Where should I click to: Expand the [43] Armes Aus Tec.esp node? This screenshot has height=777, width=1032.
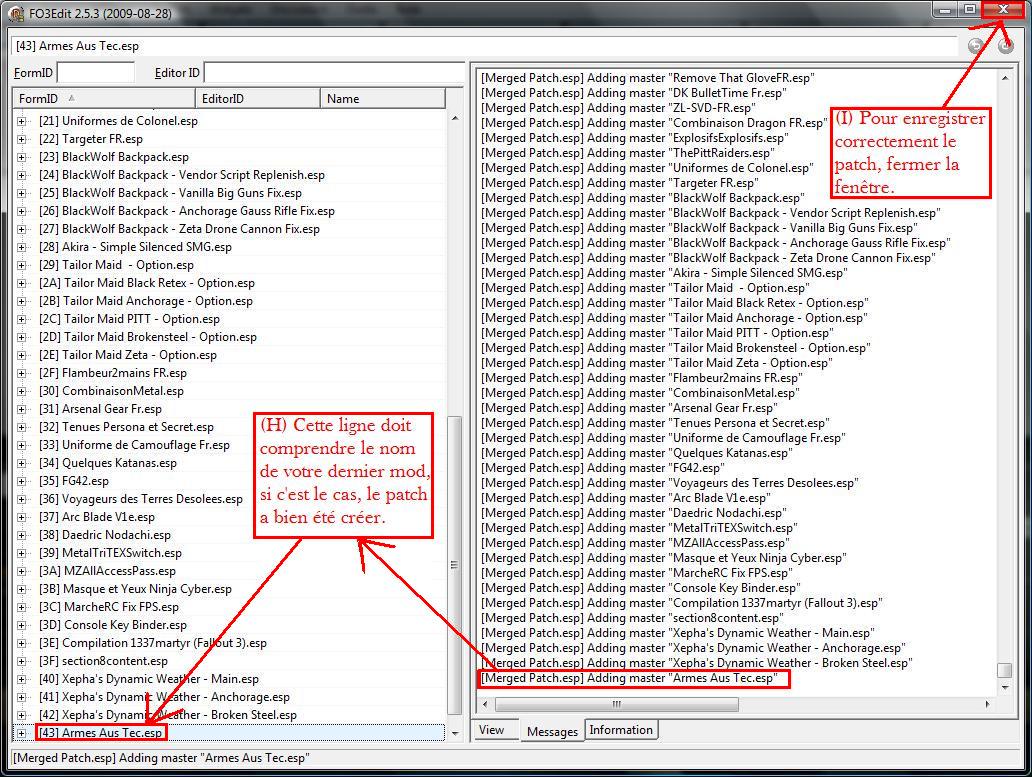coord(22,733)
